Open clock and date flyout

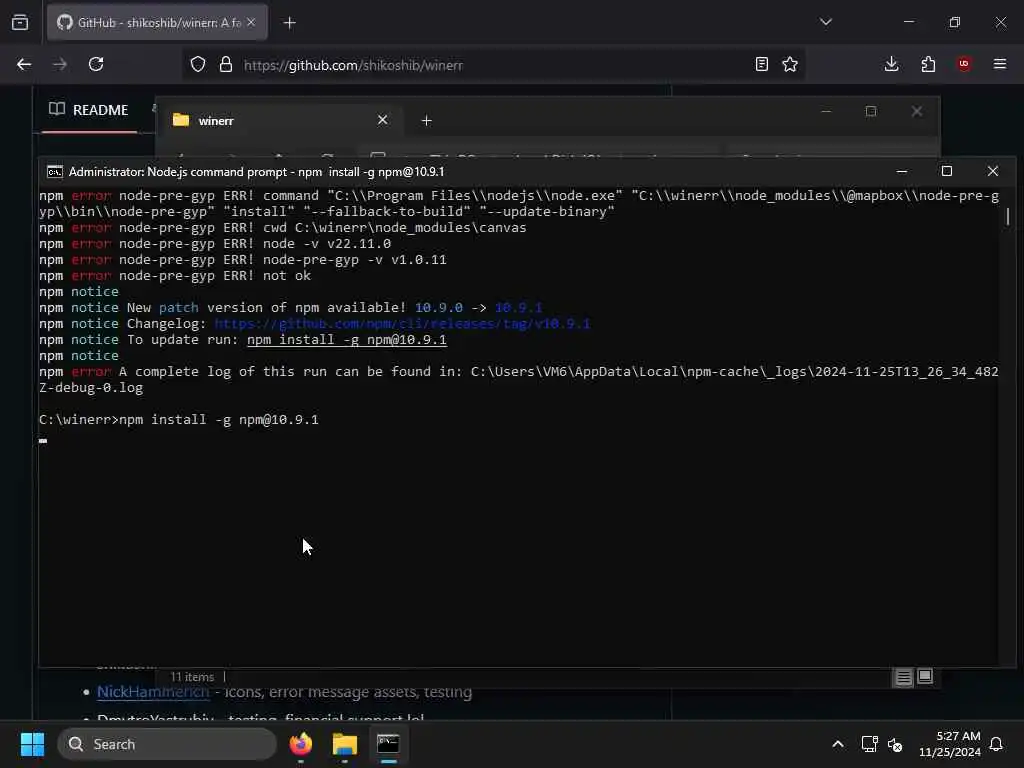click(950, 744)
